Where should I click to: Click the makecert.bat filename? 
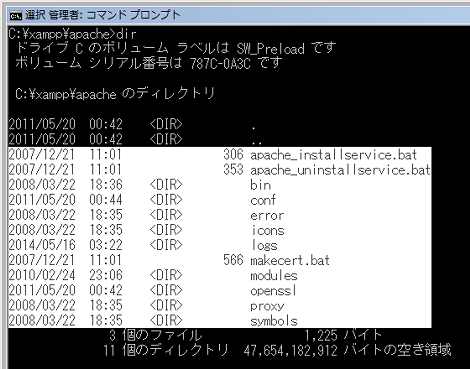pyautogui.click(x=290, y=260)
